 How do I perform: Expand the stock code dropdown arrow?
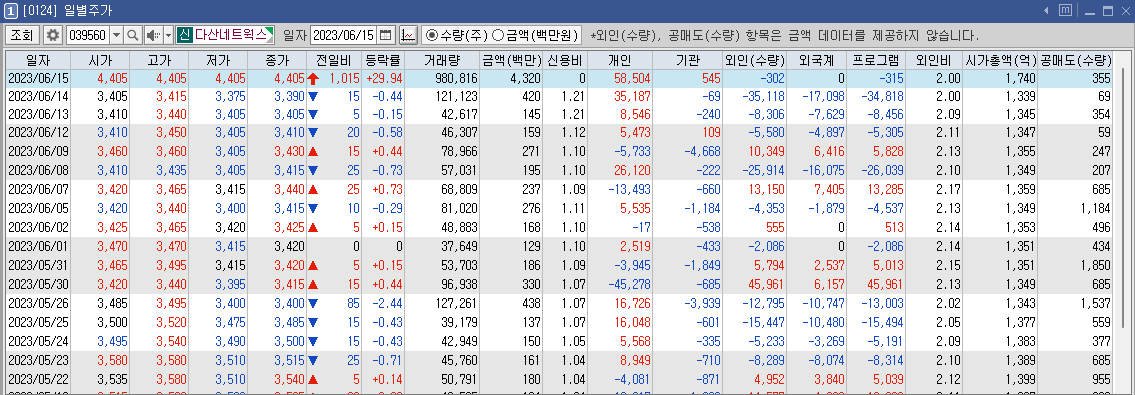[116, 35]
